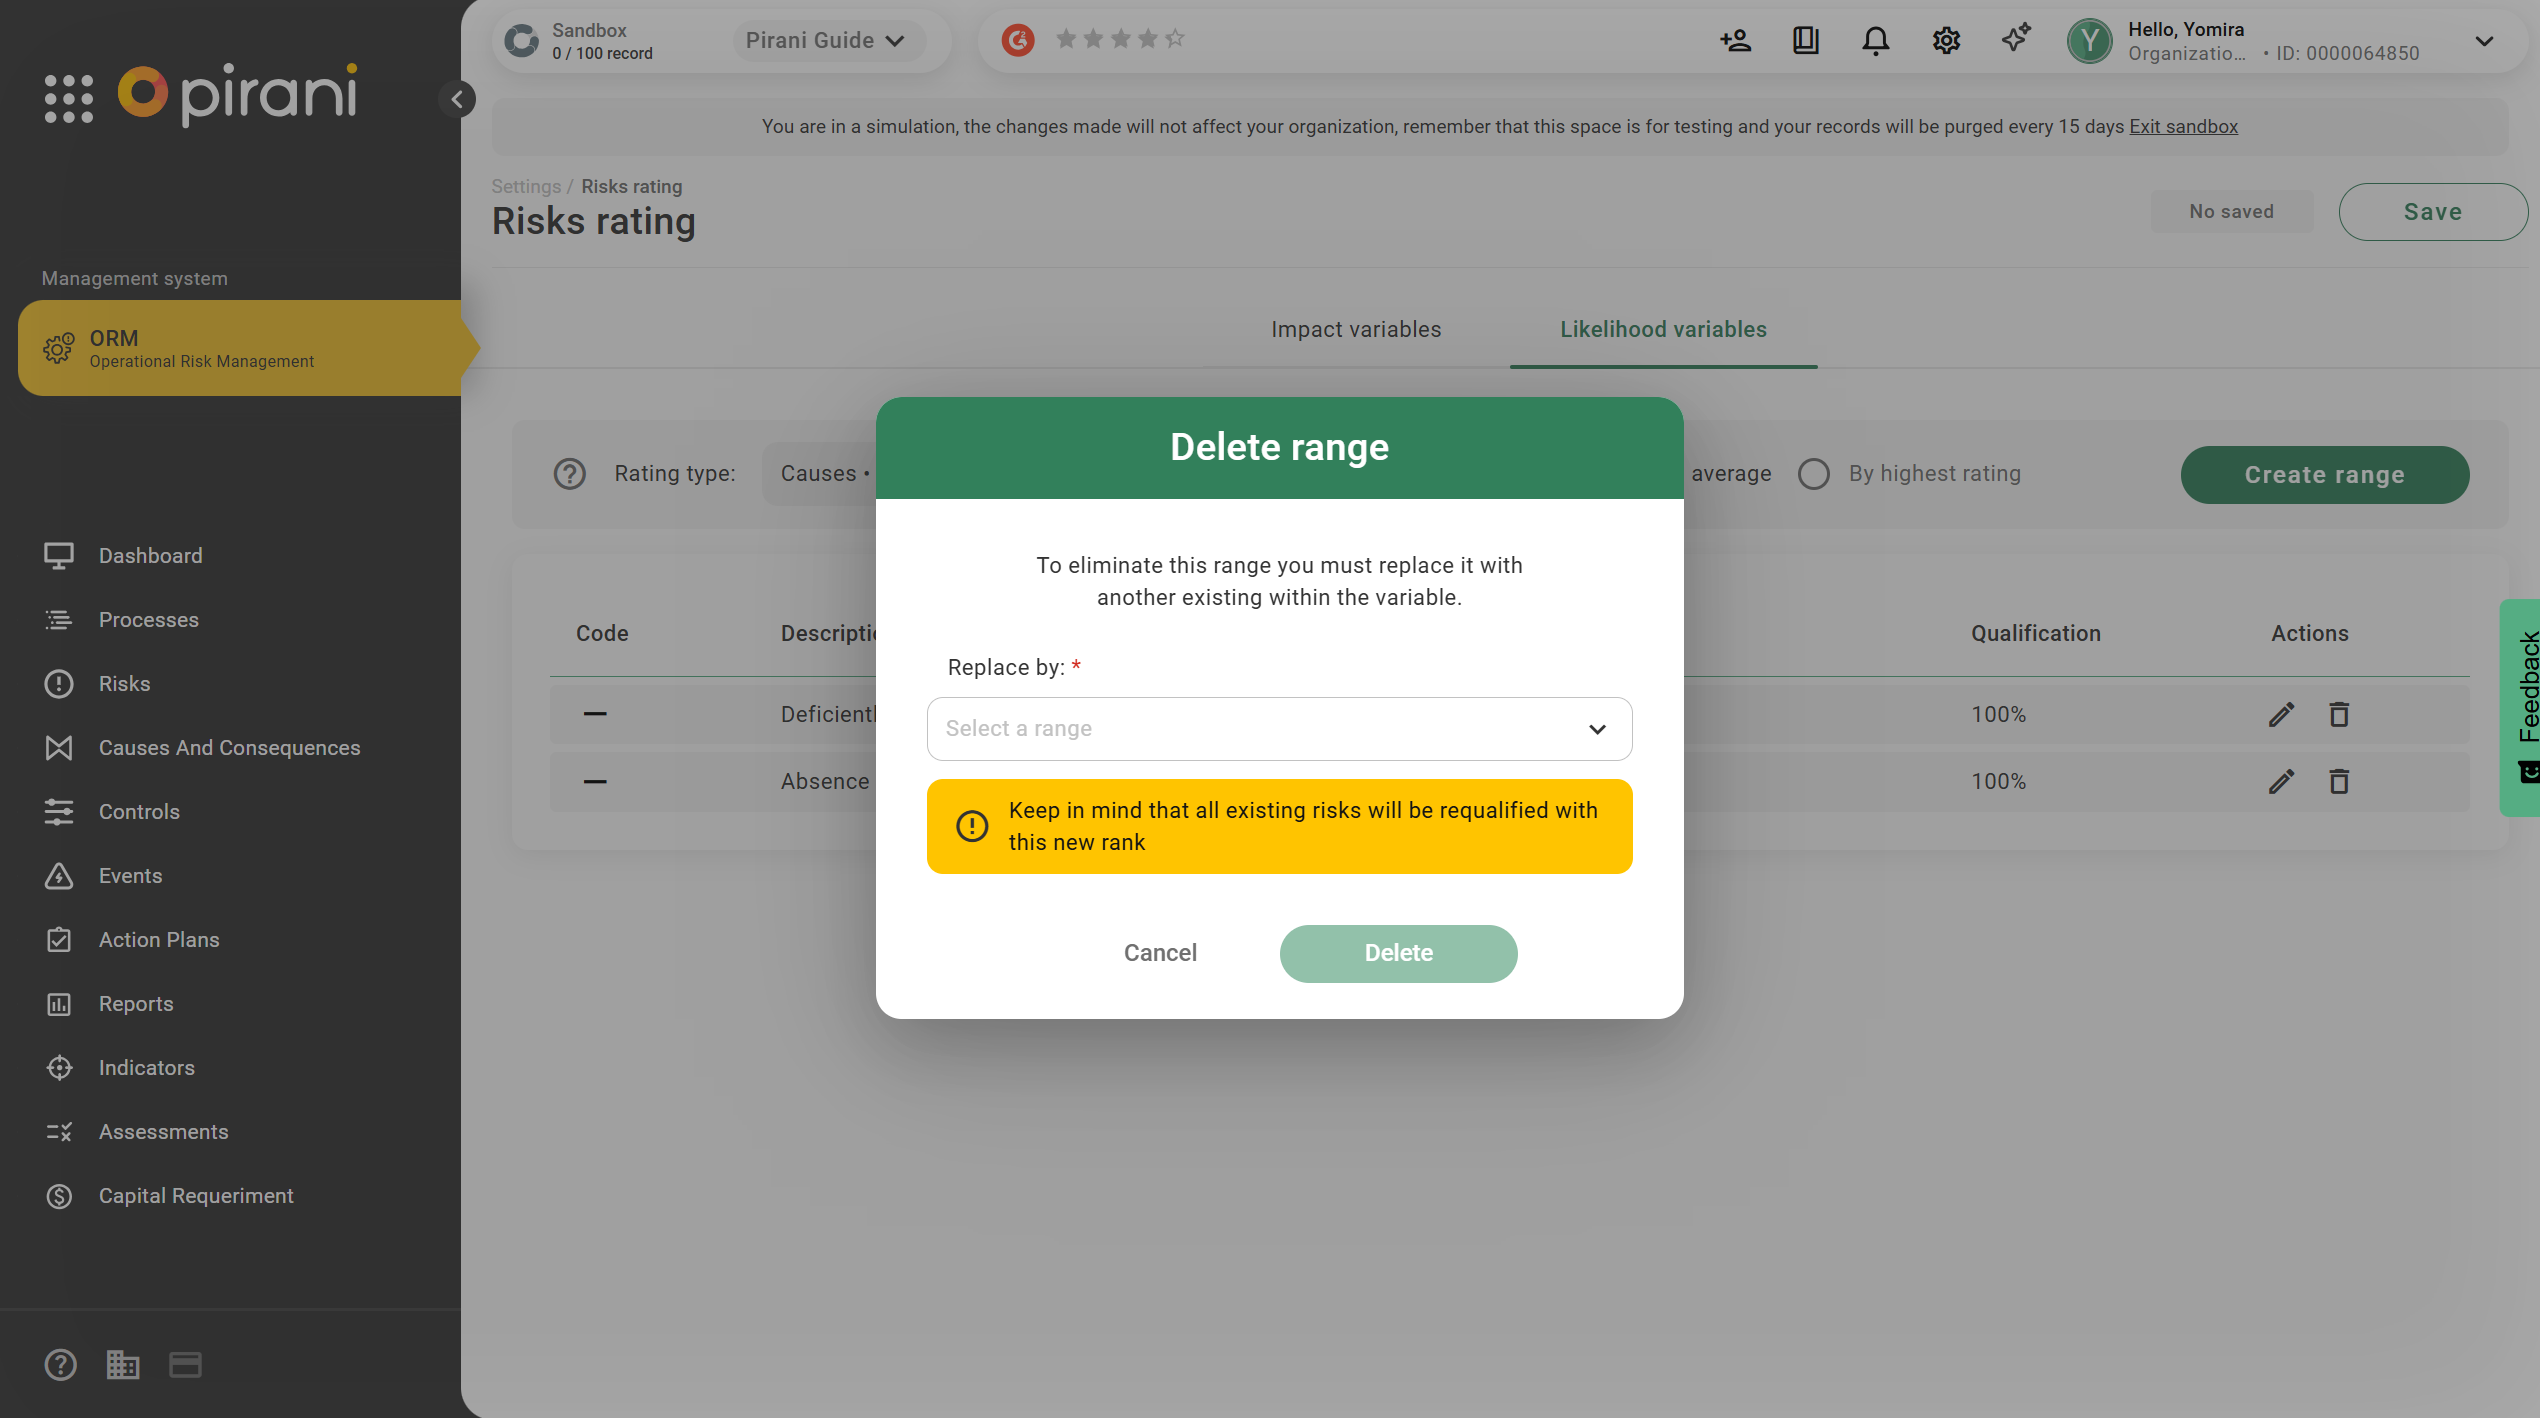
Task: Collapse the sidebar with arrow toggle
Action: [457, 99]
